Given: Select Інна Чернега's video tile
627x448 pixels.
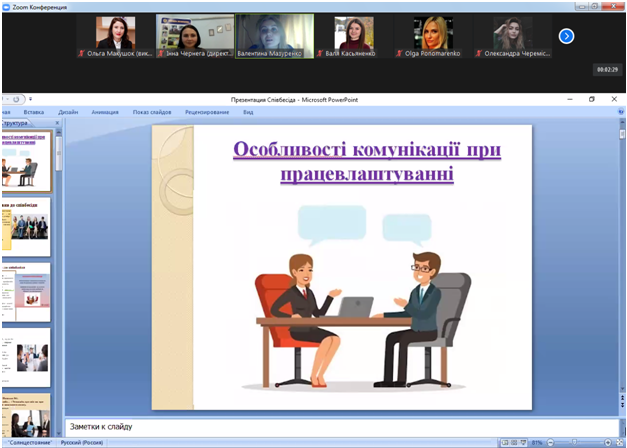Looking at the screenshot, I should coord(195,36).
